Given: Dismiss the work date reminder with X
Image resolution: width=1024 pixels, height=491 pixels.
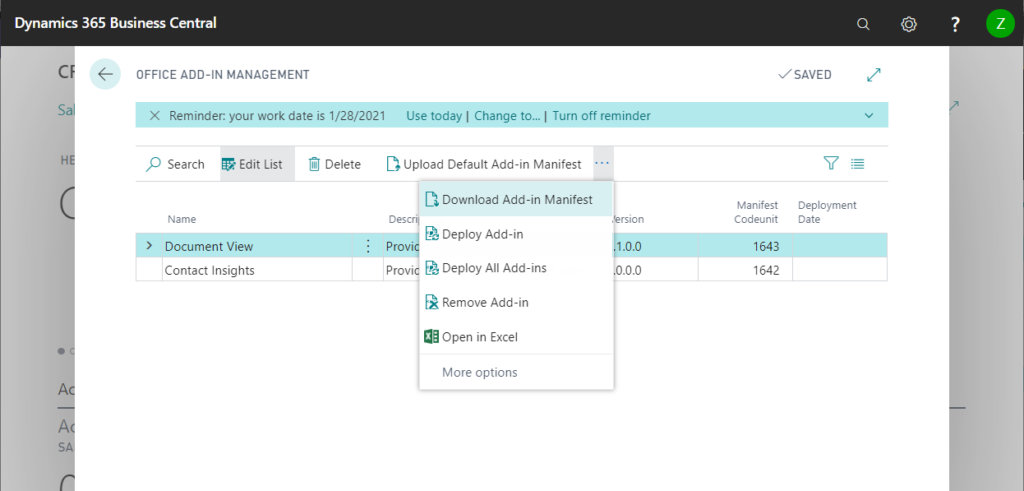Looking at the screenshot, I should pos(154,116).
